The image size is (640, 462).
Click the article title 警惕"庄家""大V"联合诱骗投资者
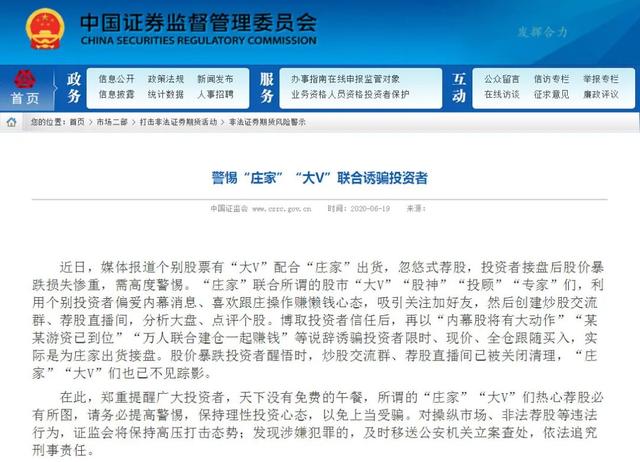[x=320, y=178]
